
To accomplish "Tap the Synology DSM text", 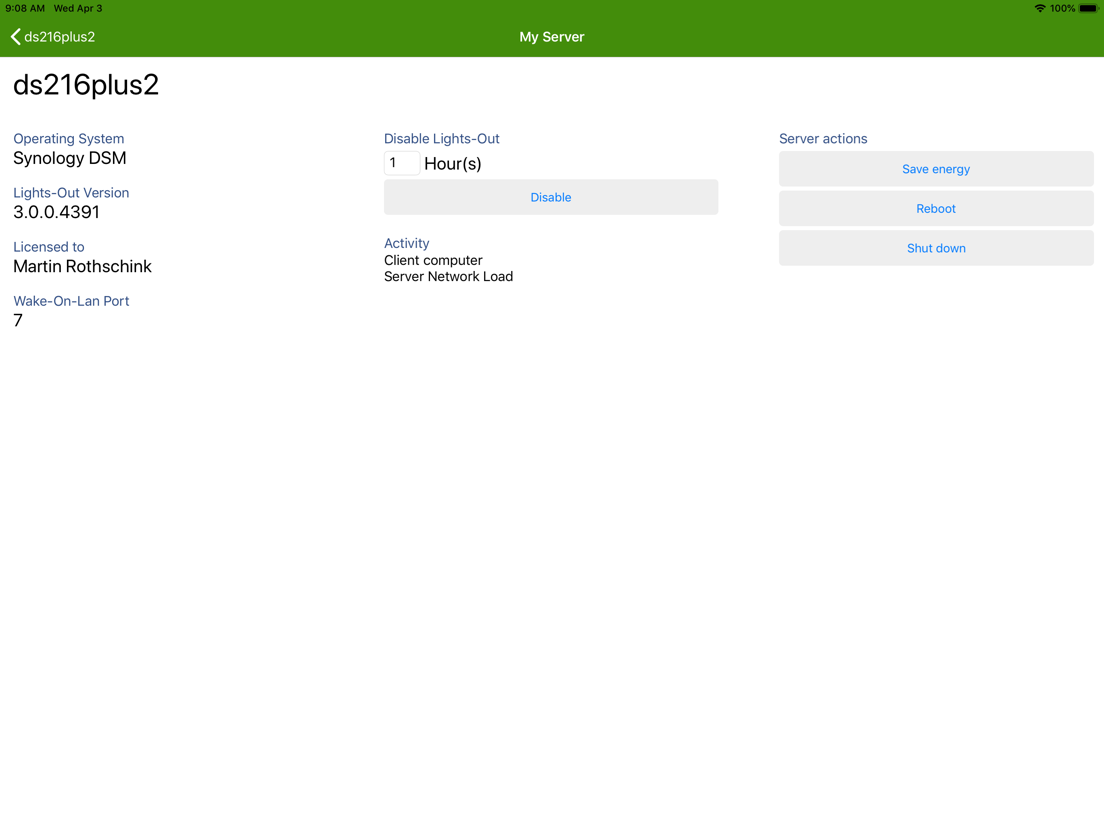I will click(70, 158).
